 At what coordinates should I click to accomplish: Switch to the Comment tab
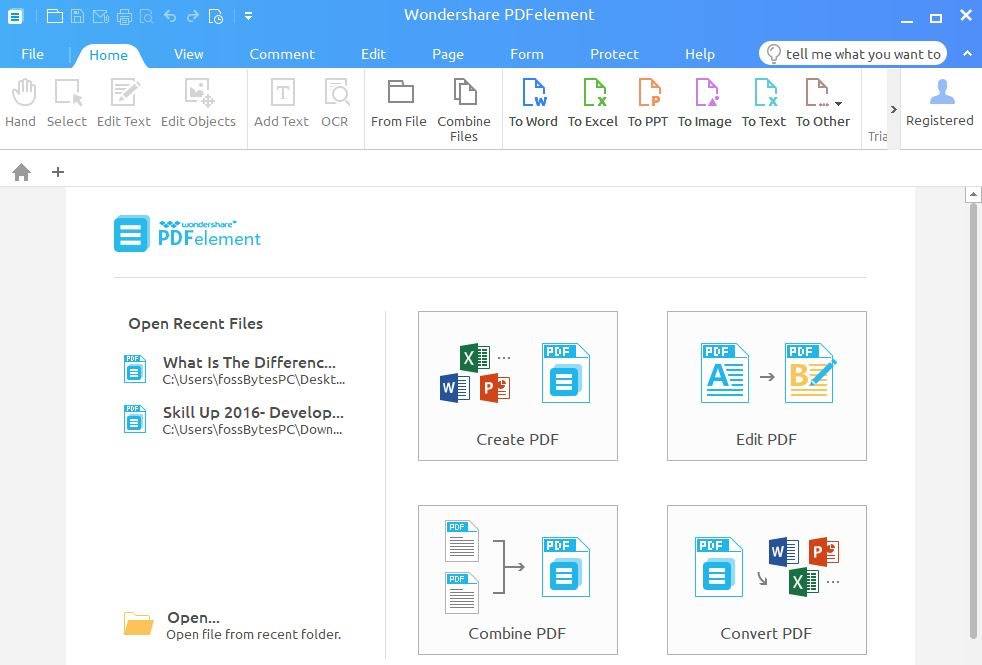point(282,54)
